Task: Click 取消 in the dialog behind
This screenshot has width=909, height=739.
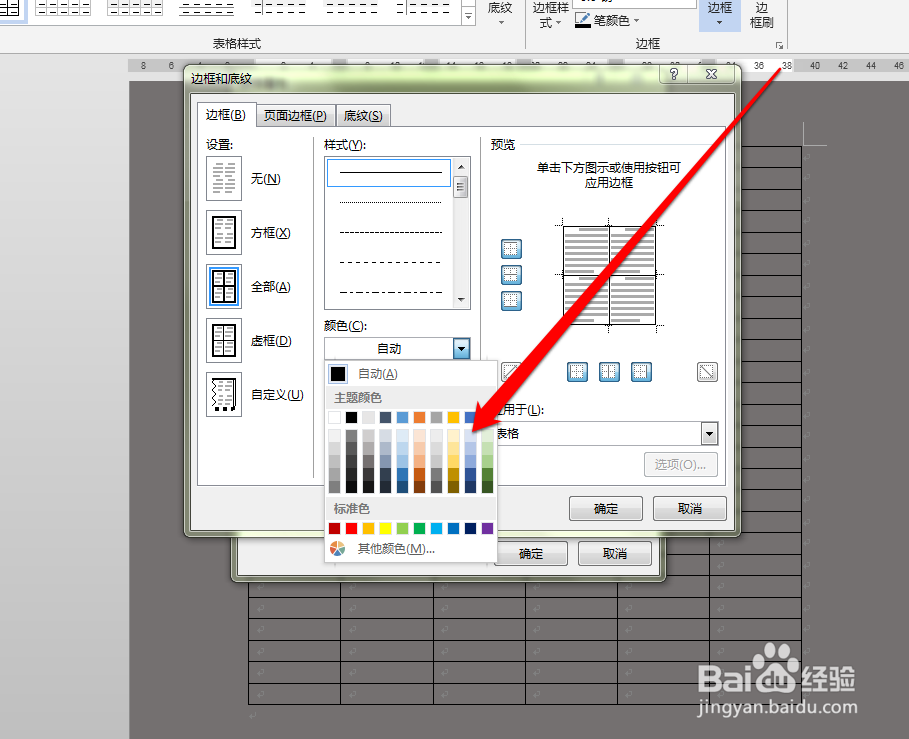Action: pos(615,554)
